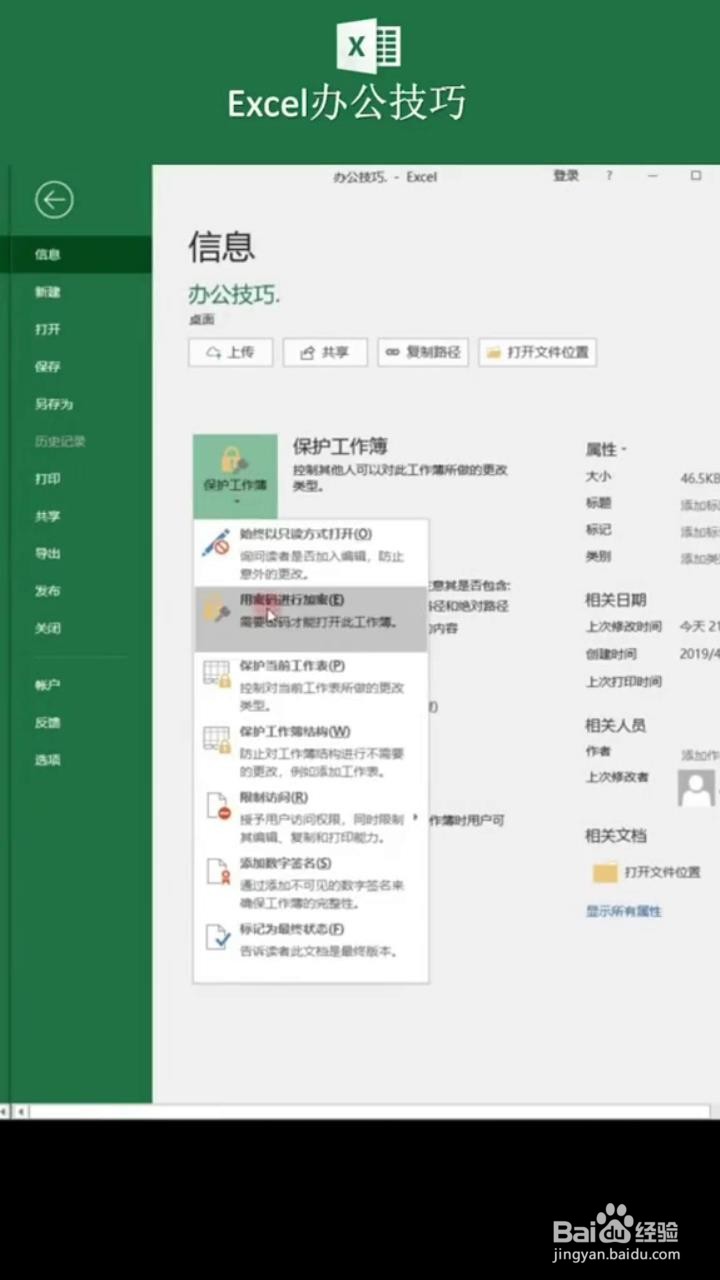This screenshot has height=1280, width=720.
Task: Click the back arrow circle icon
Action: 54,200
